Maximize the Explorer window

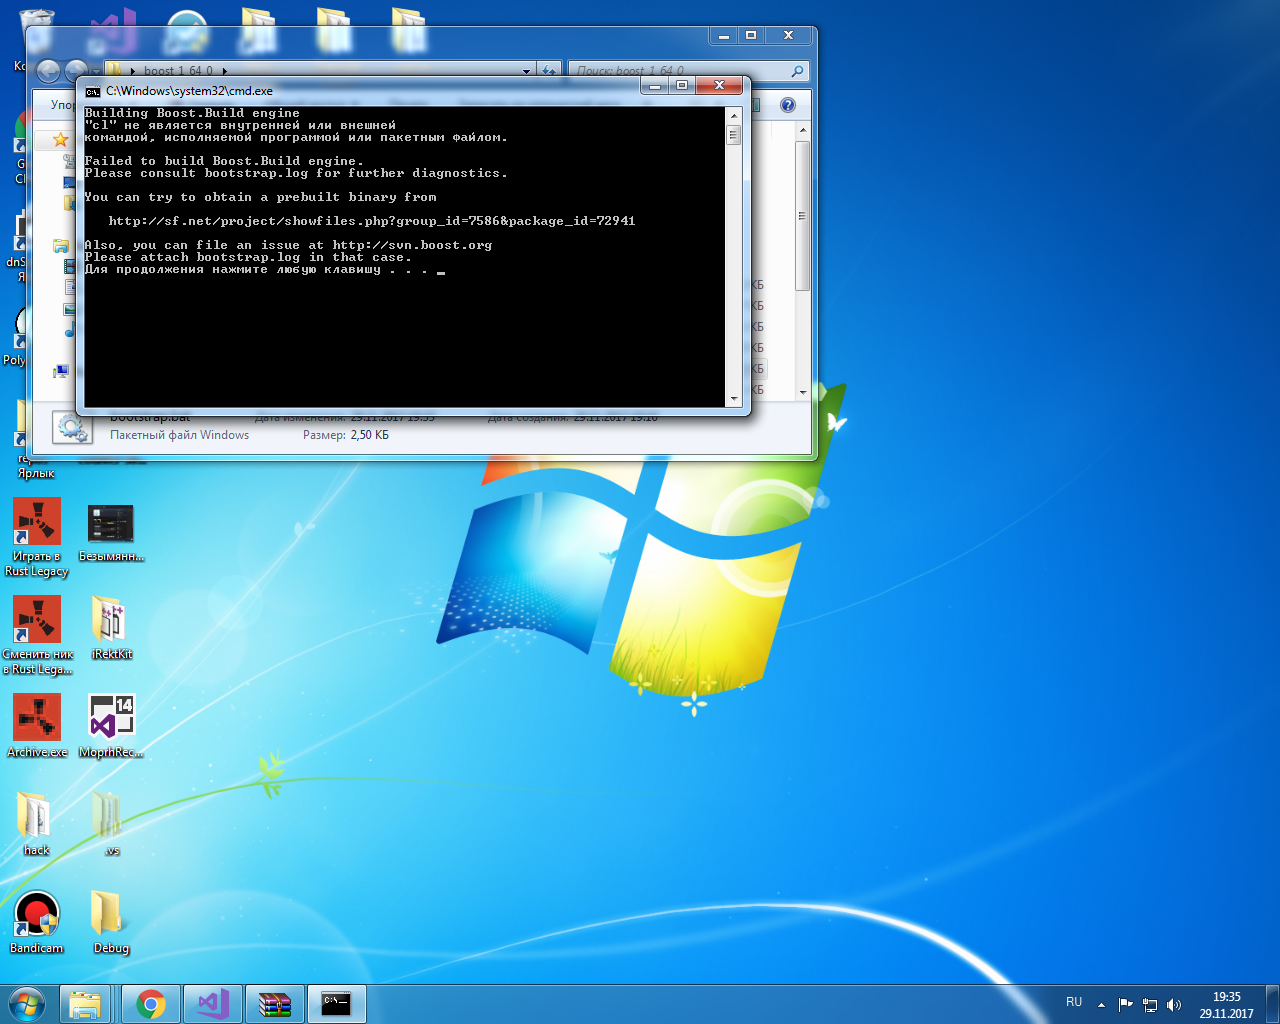coord(751,35)
